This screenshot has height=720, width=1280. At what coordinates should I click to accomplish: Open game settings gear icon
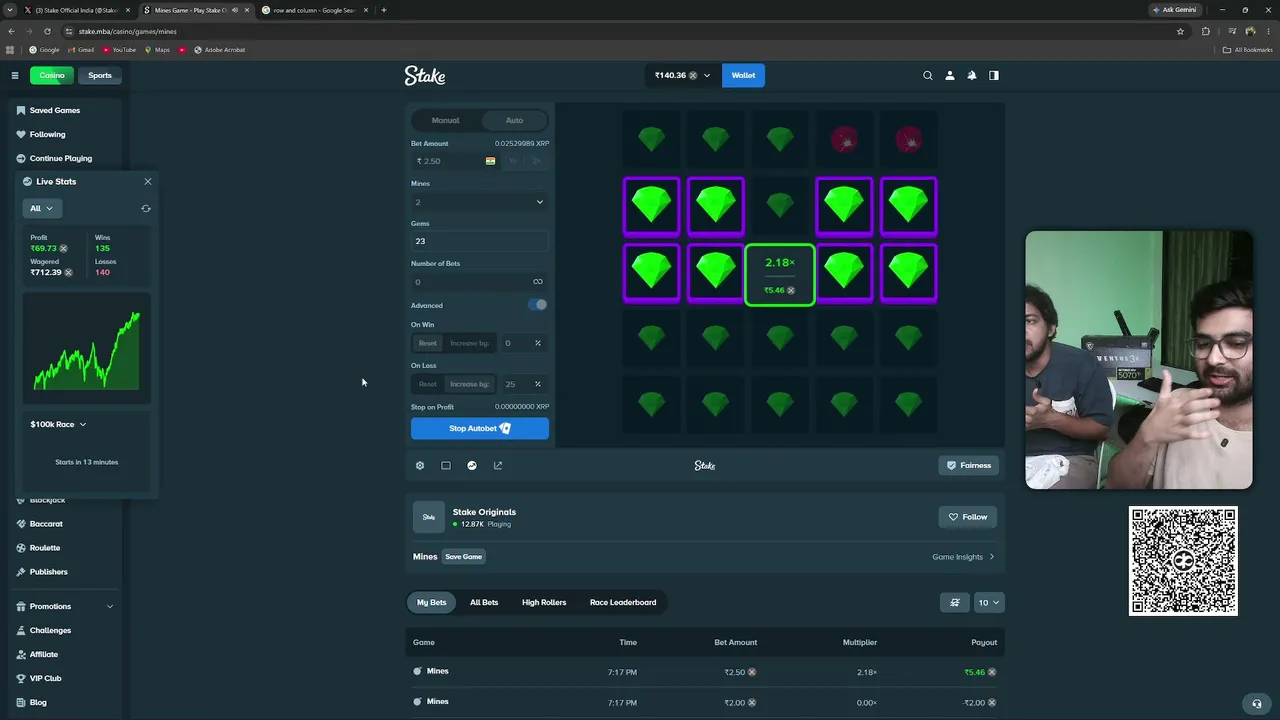point(420,465)
